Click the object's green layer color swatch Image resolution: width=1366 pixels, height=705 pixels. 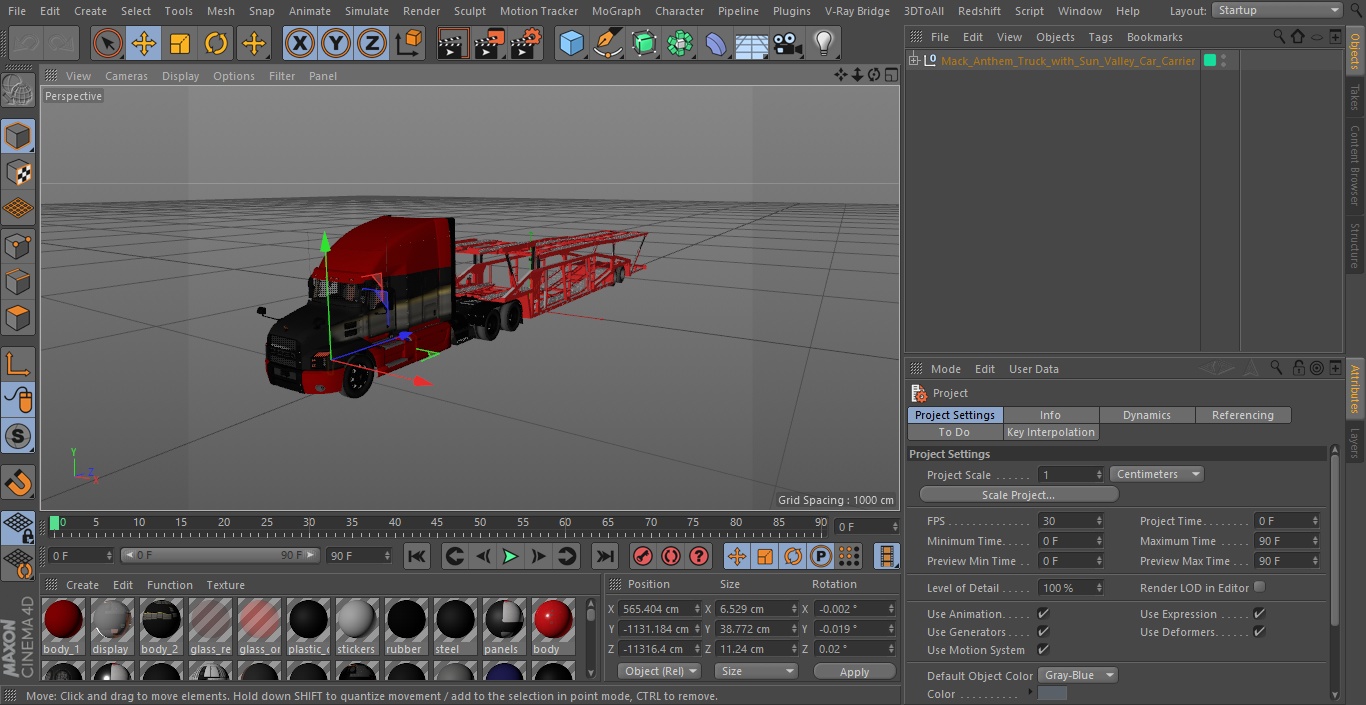coord(1209,61)
